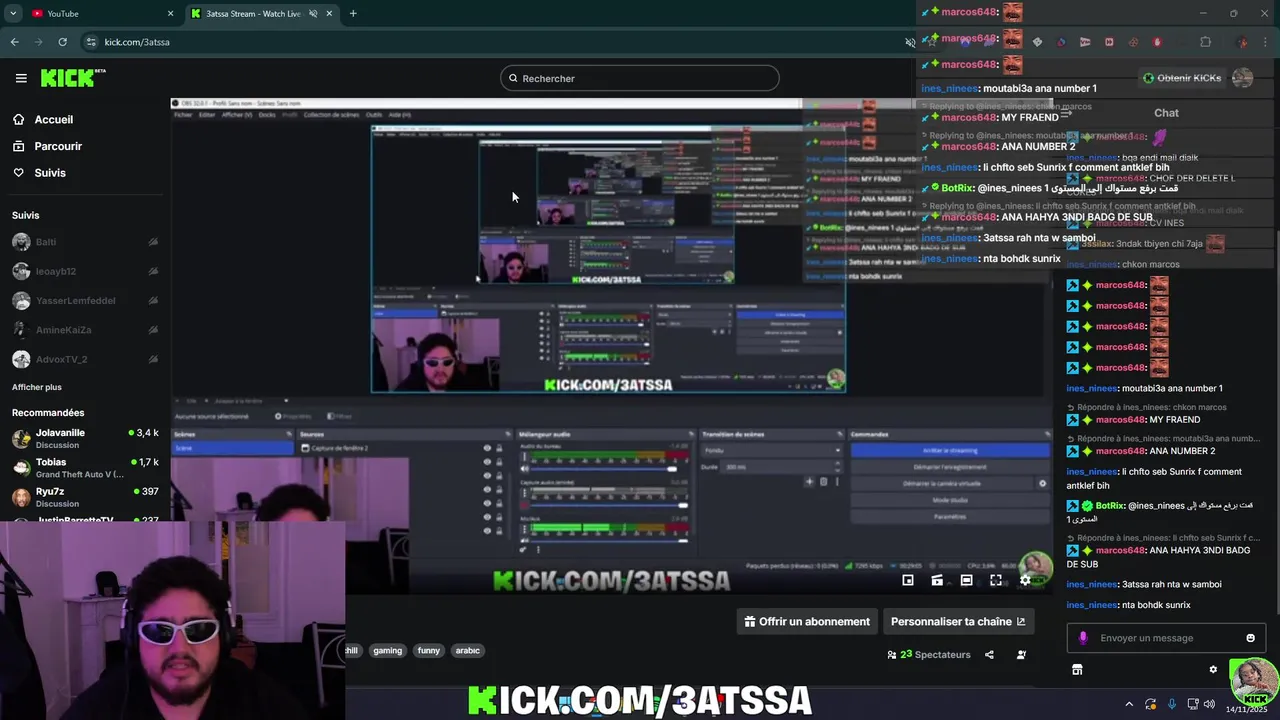Select the chill stream tag
The width and height of the screenshot is (1280, 720).
click(x=351, y=651)
